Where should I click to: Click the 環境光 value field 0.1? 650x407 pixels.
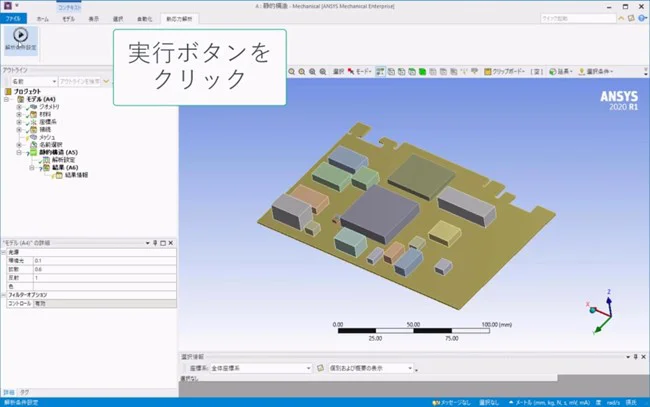click(x=104, y=261)
